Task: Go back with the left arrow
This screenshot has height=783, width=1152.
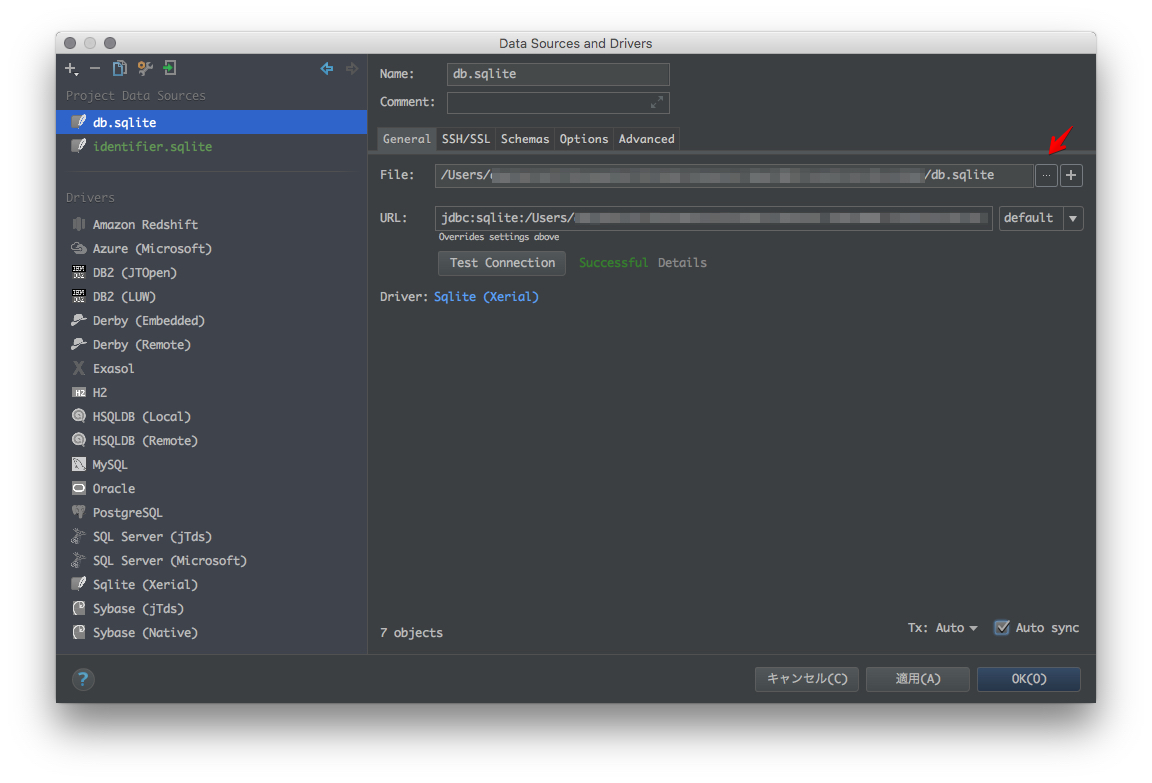Action: (327, 68)
